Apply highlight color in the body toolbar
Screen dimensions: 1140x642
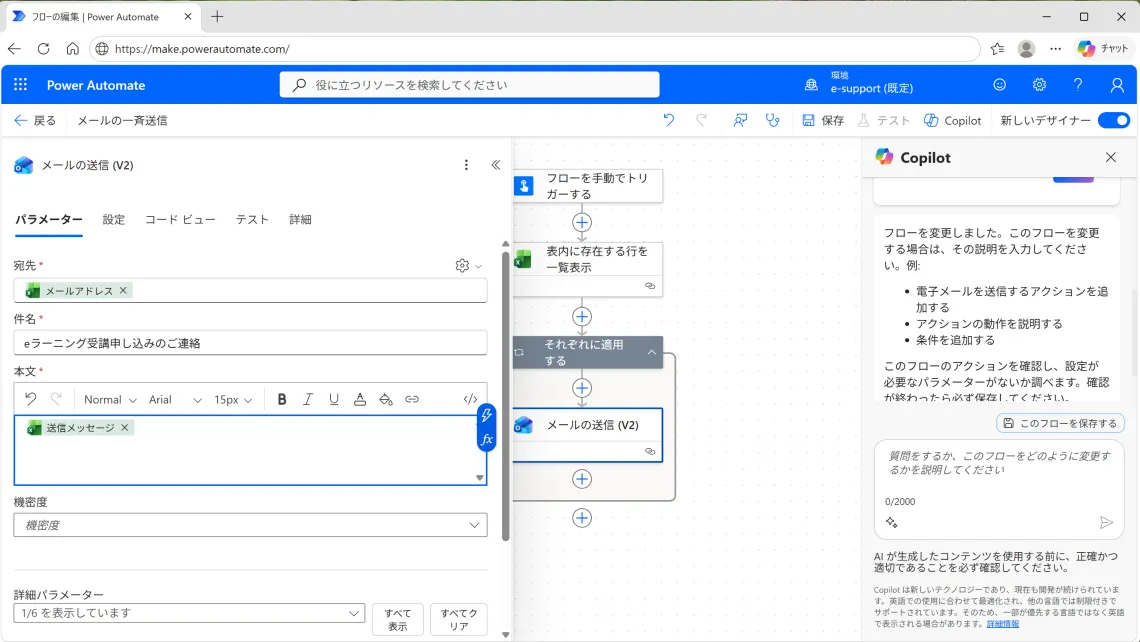click(386, 399)
